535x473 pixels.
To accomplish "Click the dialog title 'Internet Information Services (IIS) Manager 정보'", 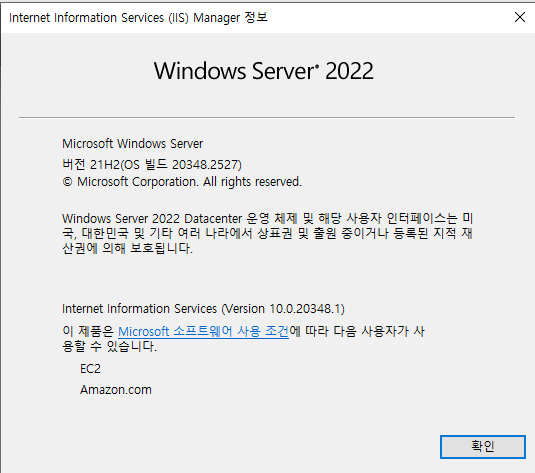I will click(138, 17).
